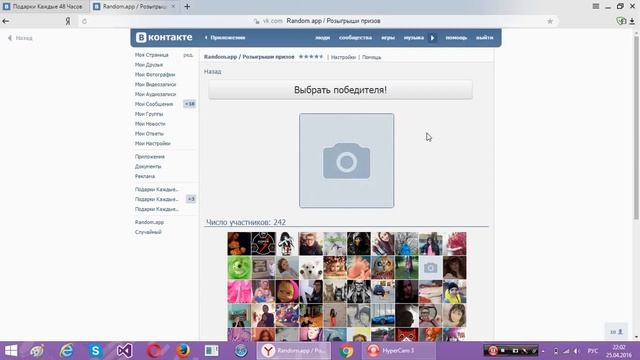The width and height of the screenshot is (640, 360).
Task: Open Skype from the taskbar
Action: click(x=95, y=351)
